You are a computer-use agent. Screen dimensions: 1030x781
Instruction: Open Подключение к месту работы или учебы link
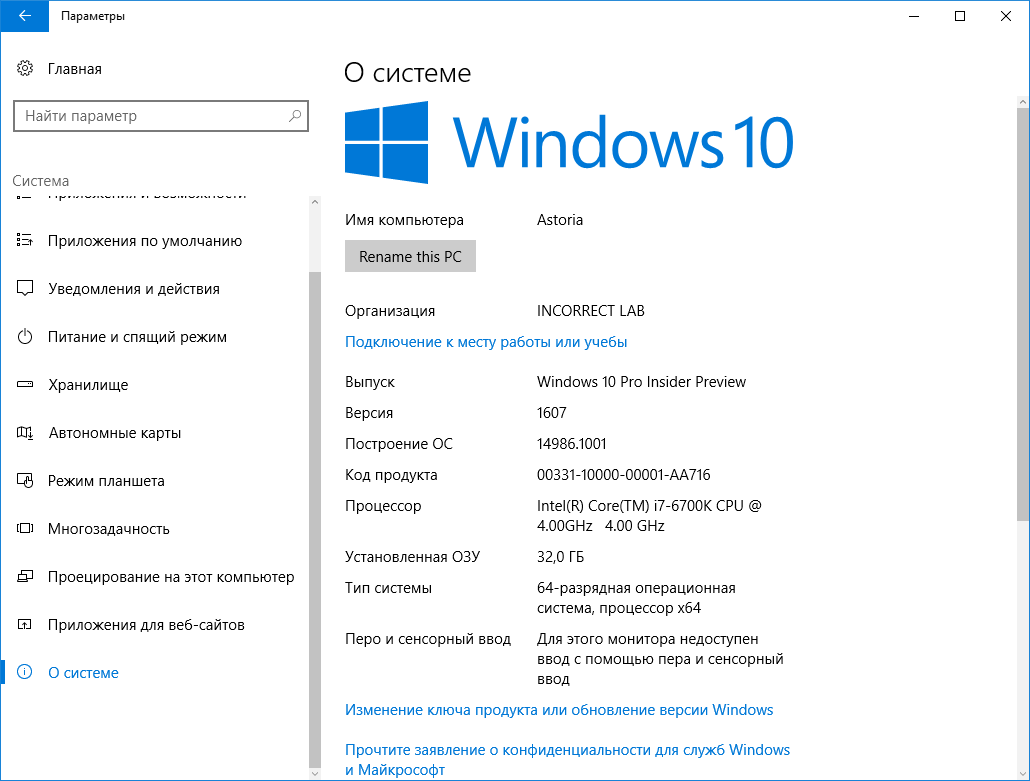(486, 342)
